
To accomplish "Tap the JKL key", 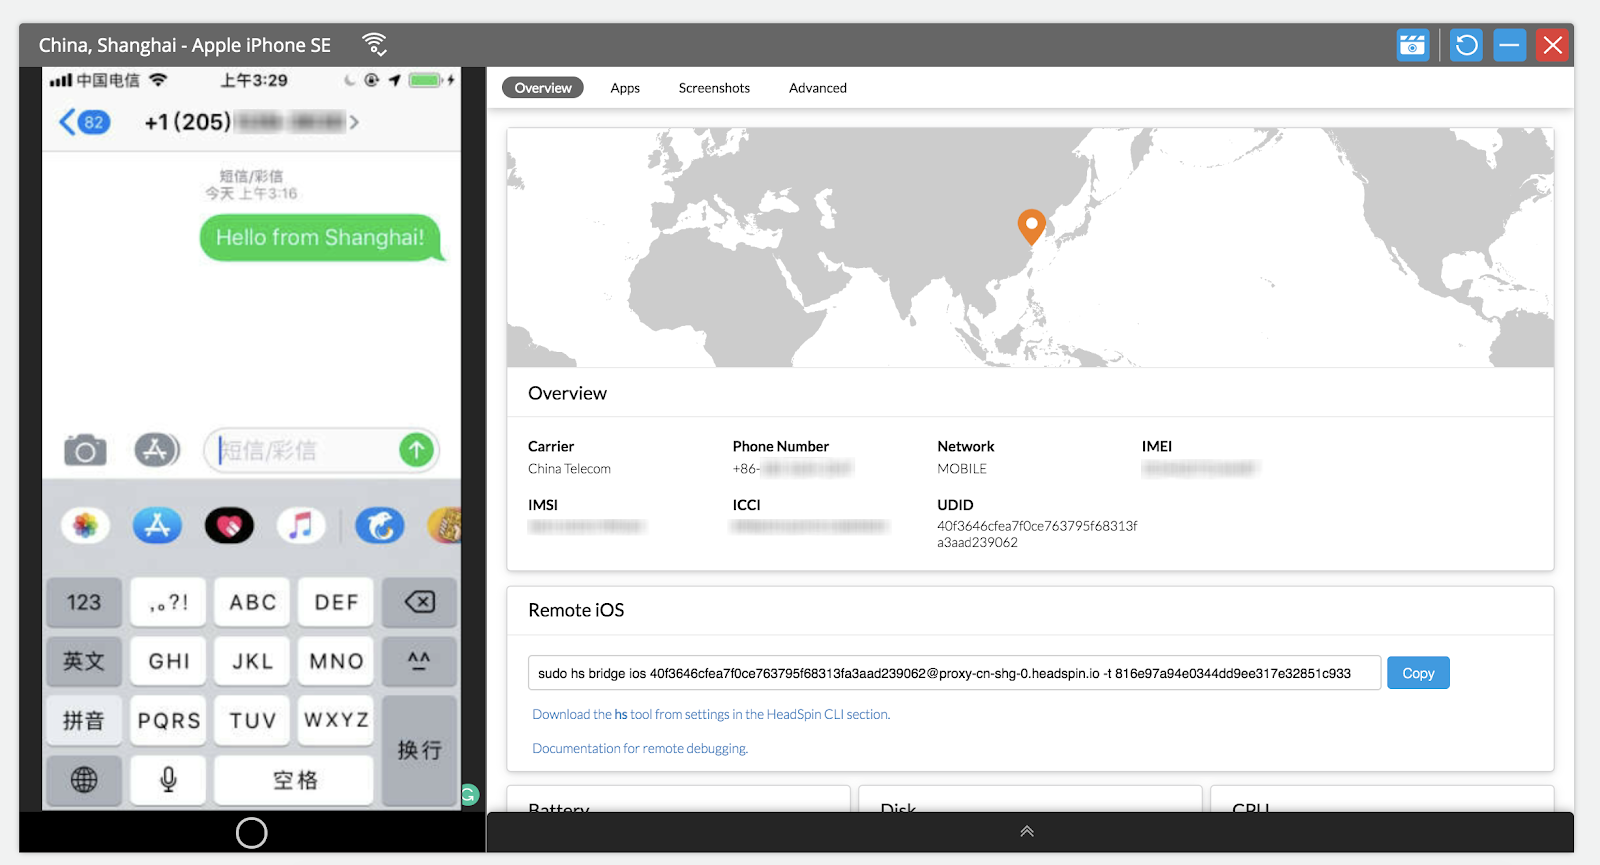I will [x=252, y=661].
